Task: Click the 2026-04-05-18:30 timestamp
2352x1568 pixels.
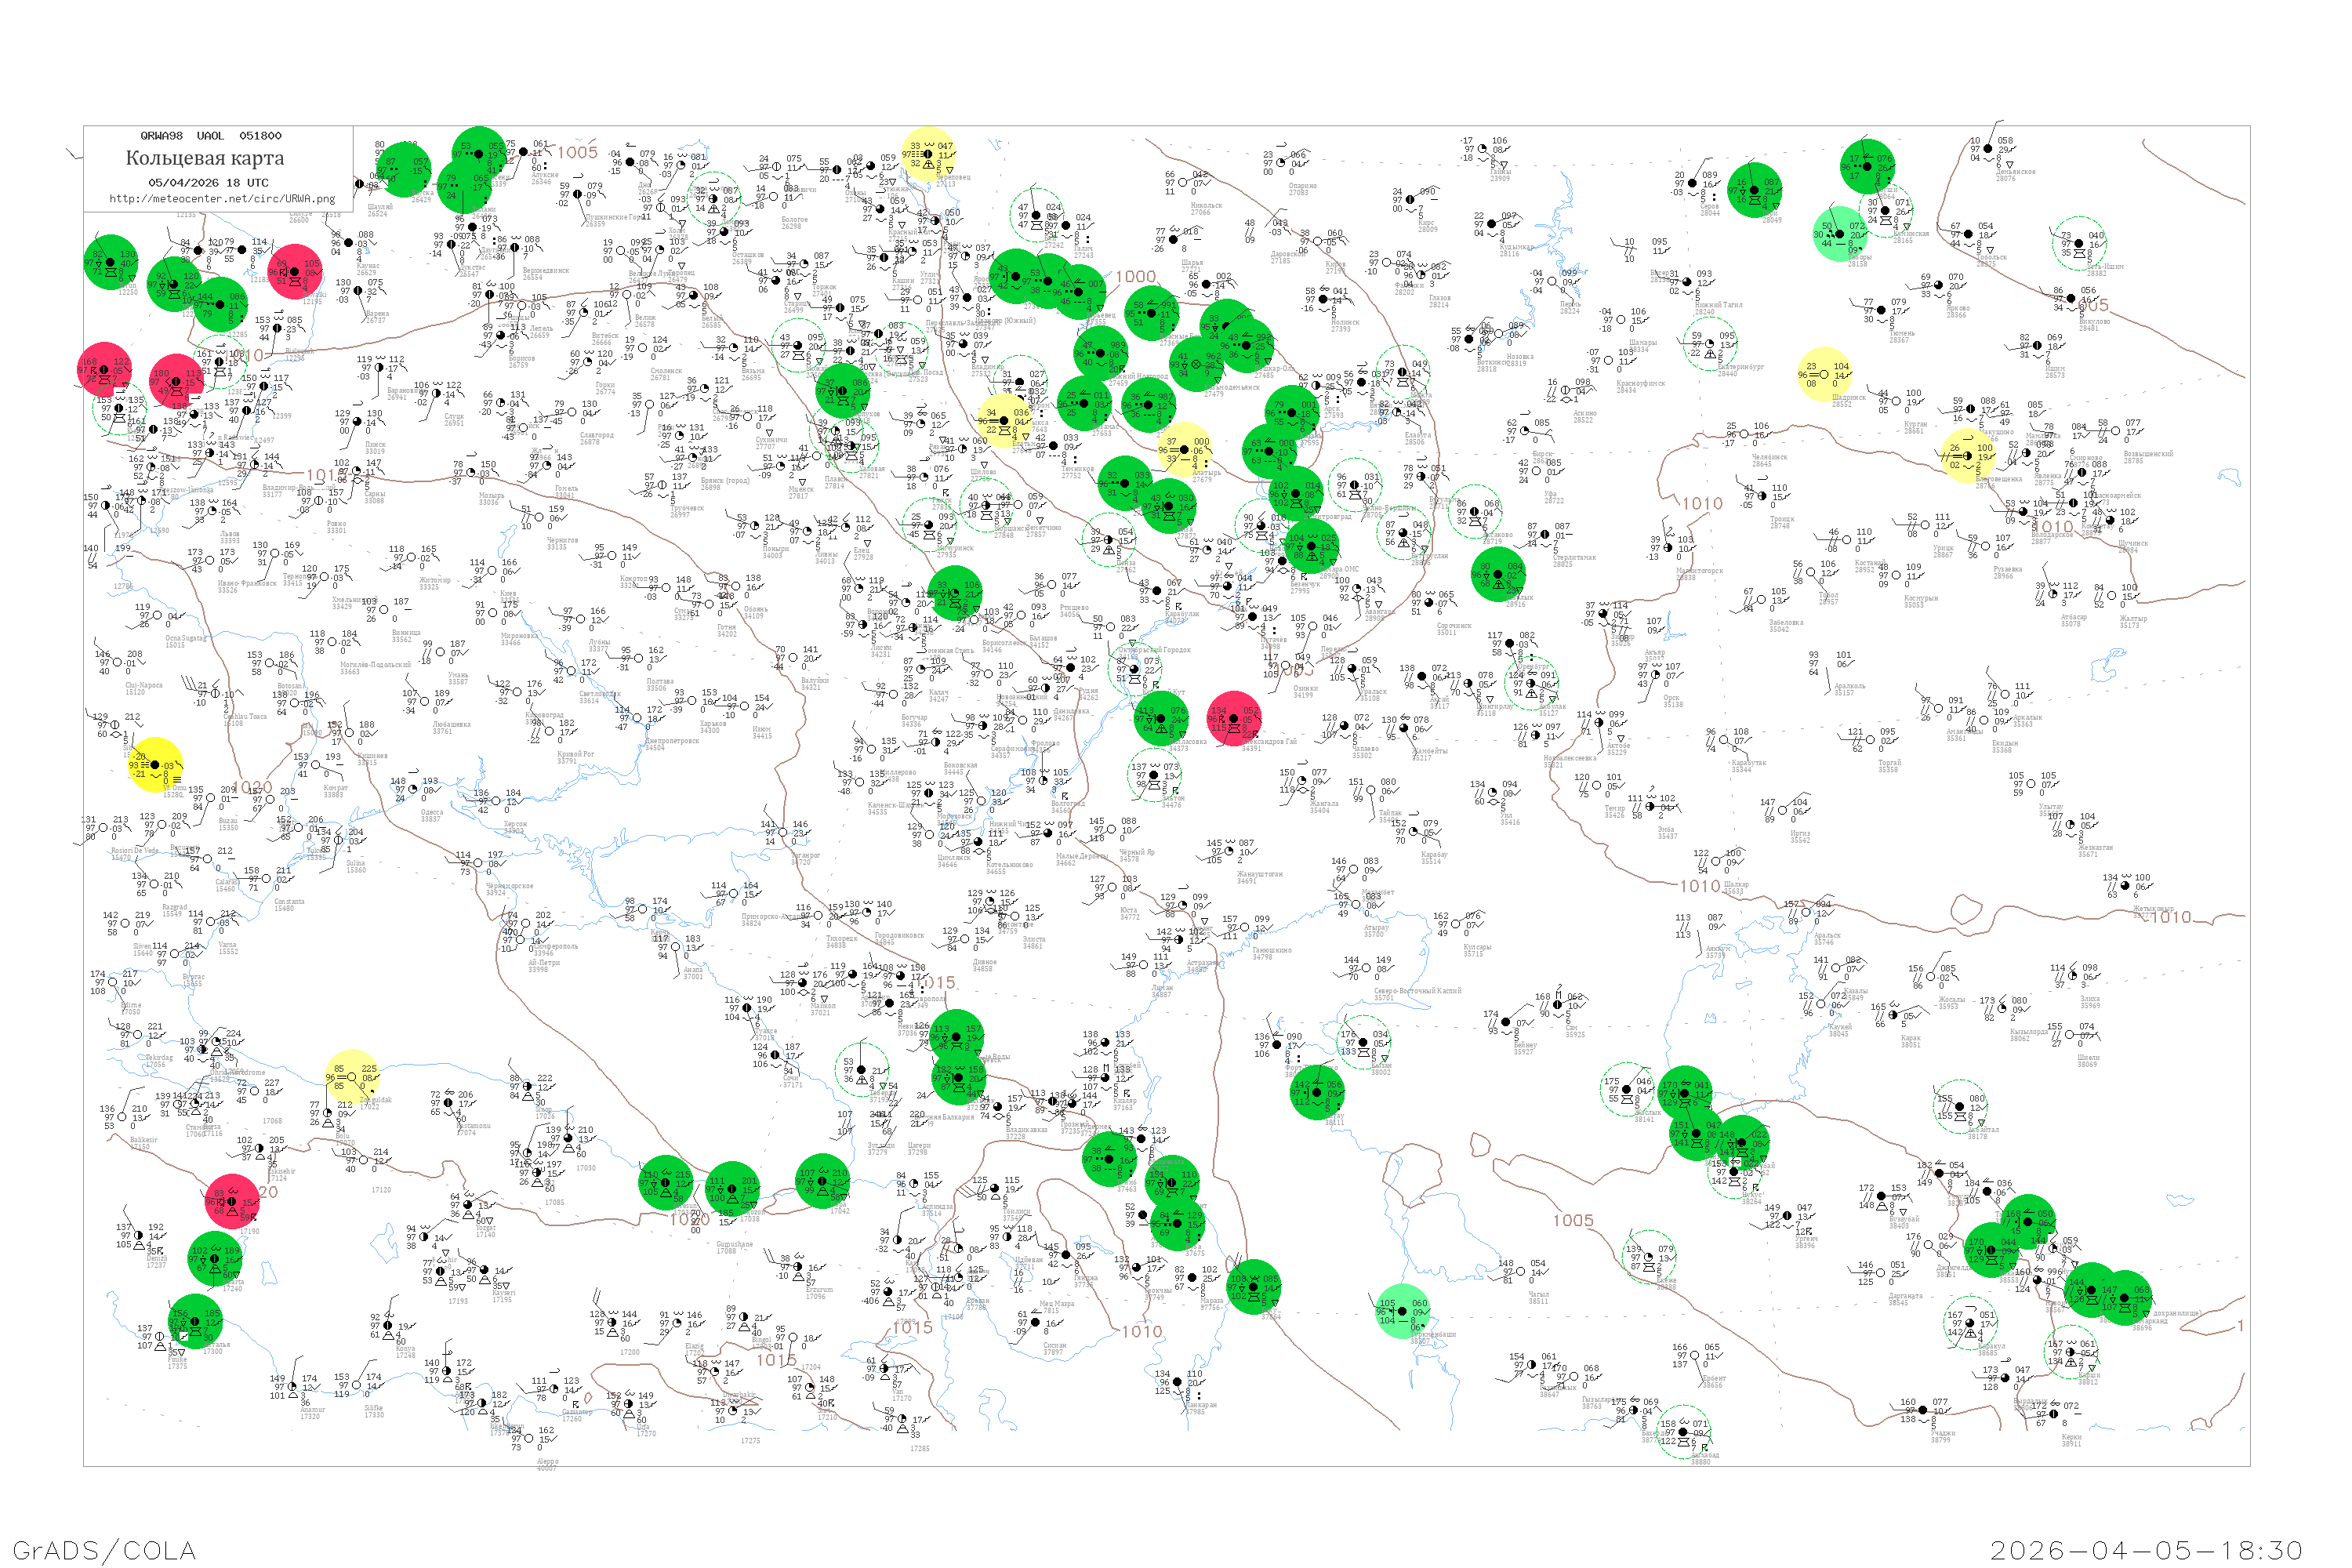Action: point(2146,1550)
